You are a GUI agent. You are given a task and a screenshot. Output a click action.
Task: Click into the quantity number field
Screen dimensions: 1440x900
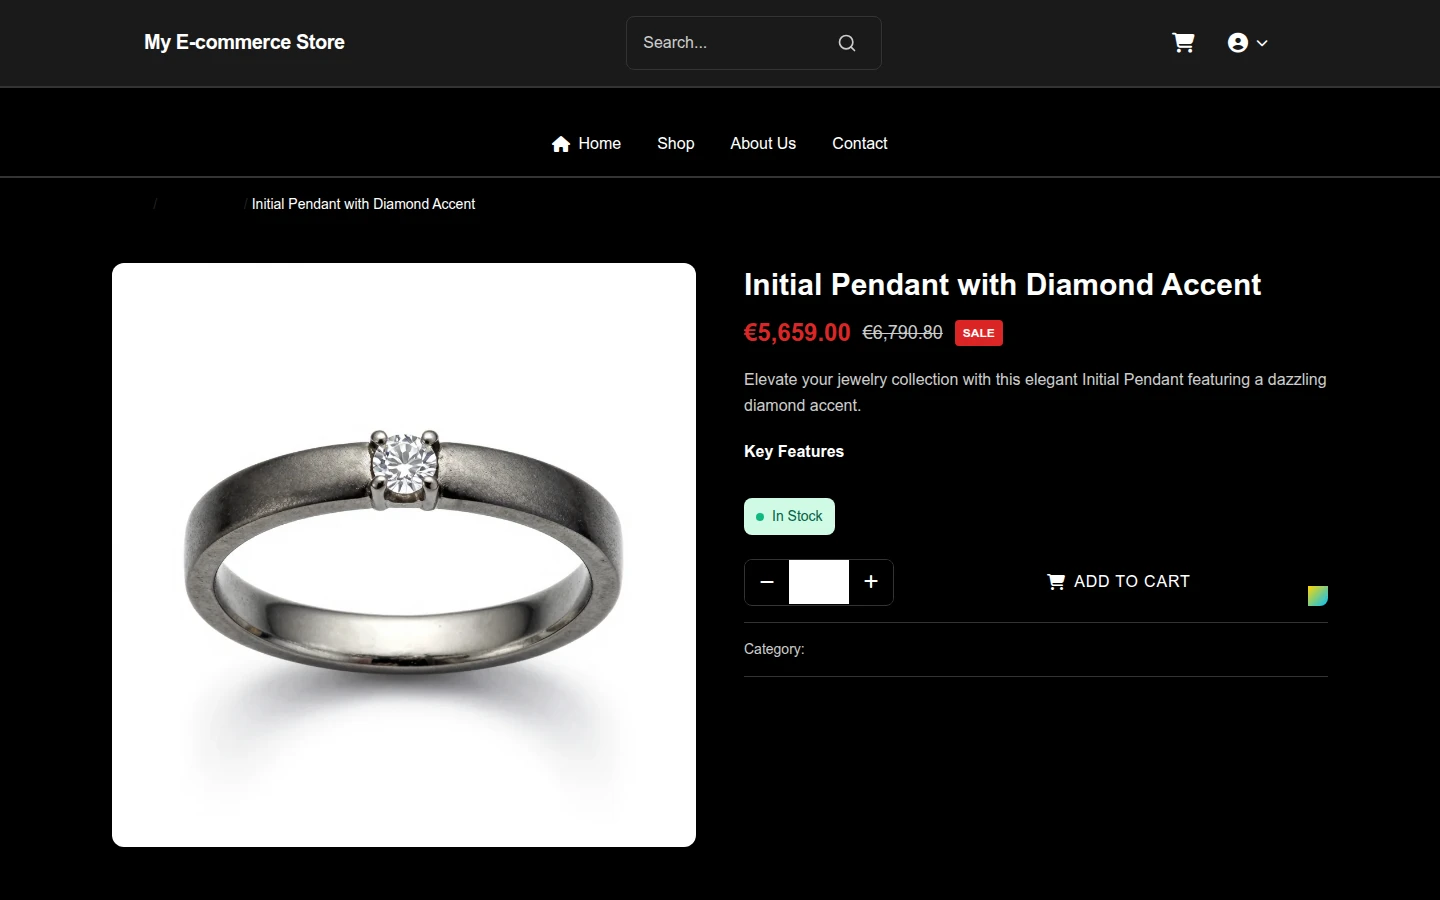pos(819,582)
